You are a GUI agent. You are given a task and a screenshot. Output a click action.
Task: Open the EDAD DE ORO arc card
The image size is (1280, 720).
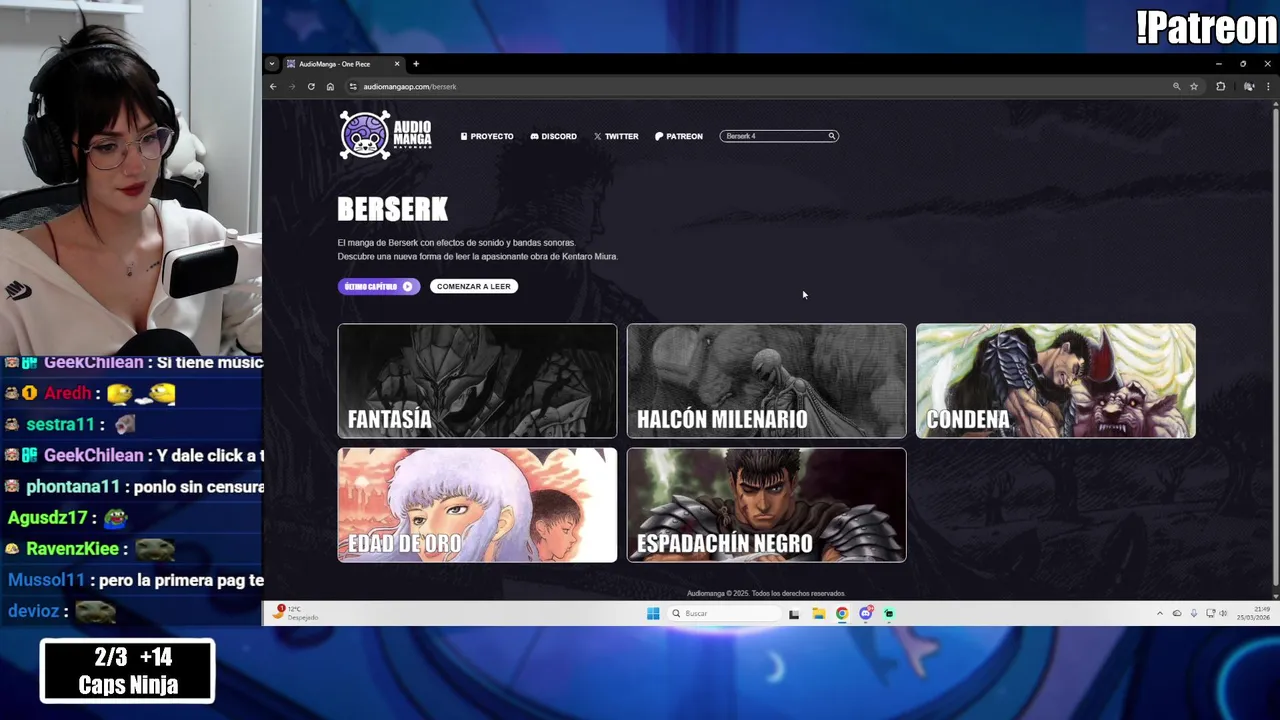477,505
